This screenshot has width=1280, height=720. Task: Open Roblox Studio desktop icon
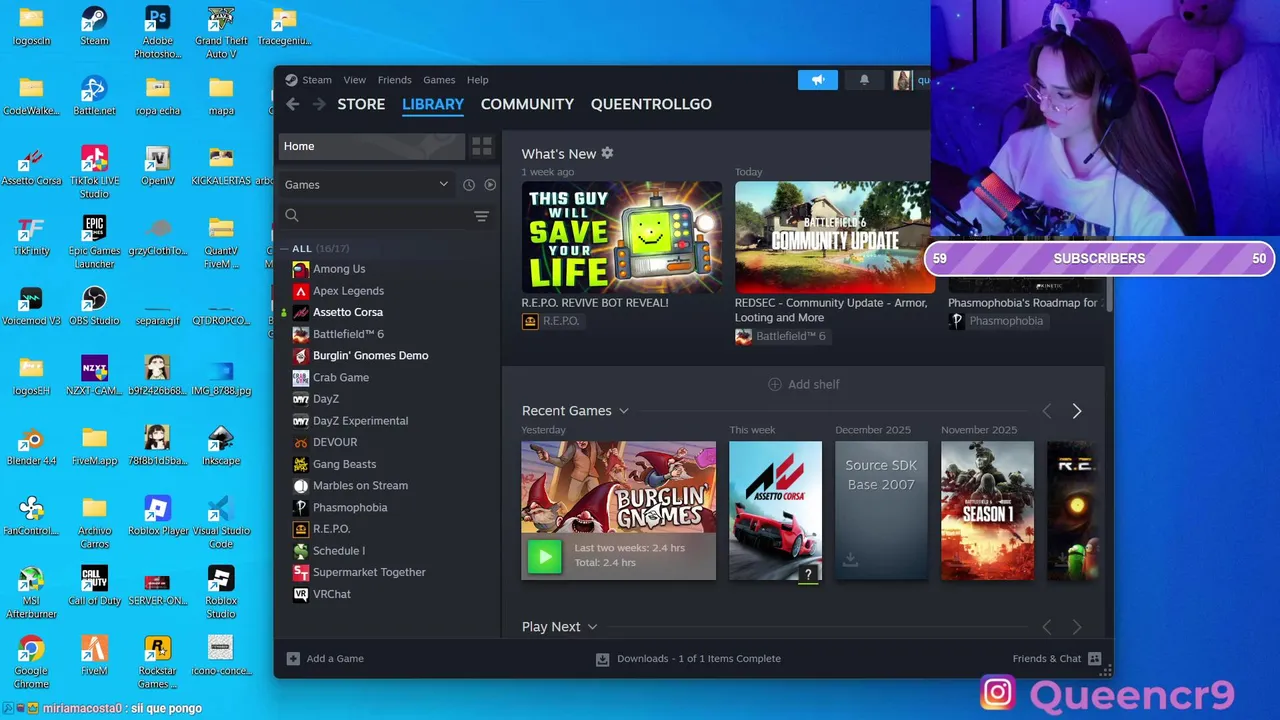(x=221, y=592)
